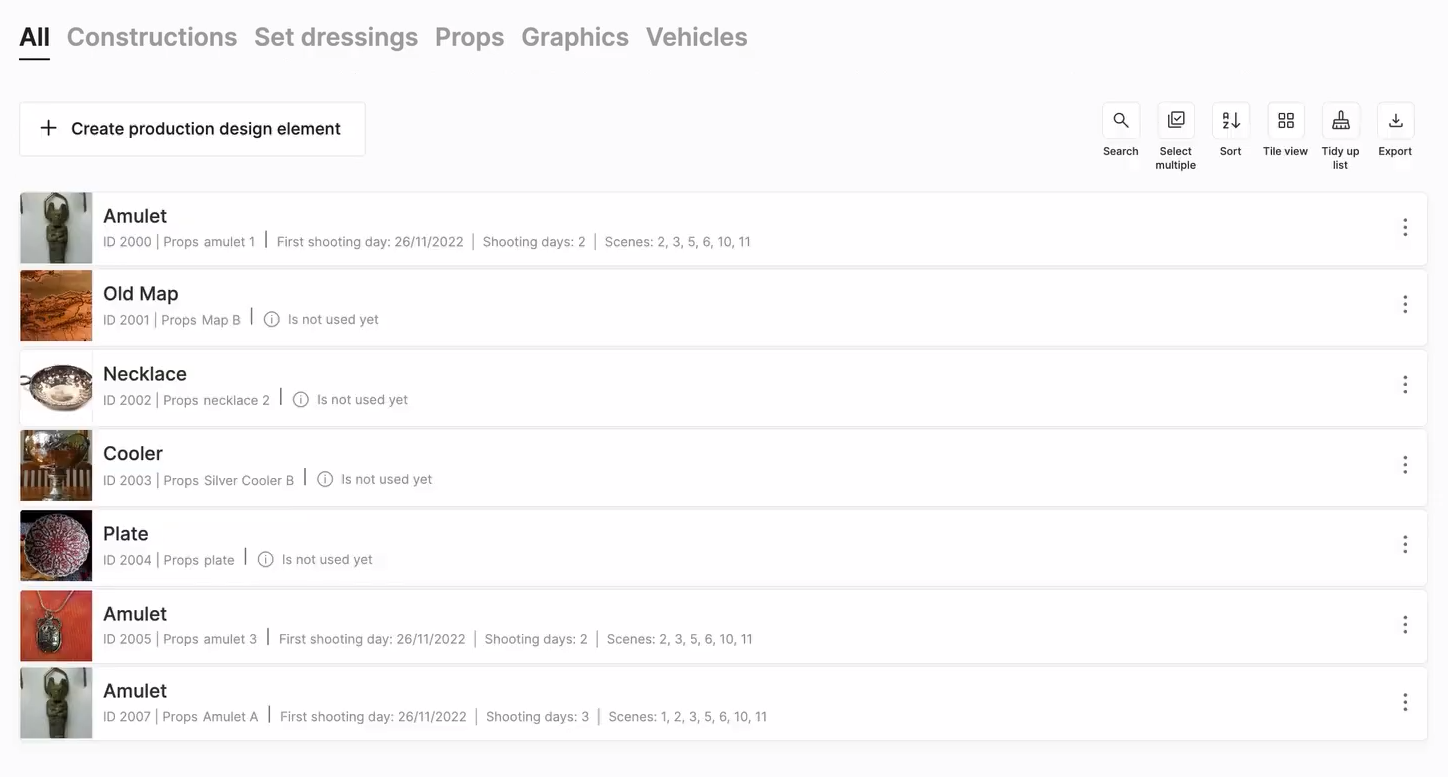This screenshot has width=1448, height=777.
Task: Click Create production design element button
Action: (x=192, y=129)
